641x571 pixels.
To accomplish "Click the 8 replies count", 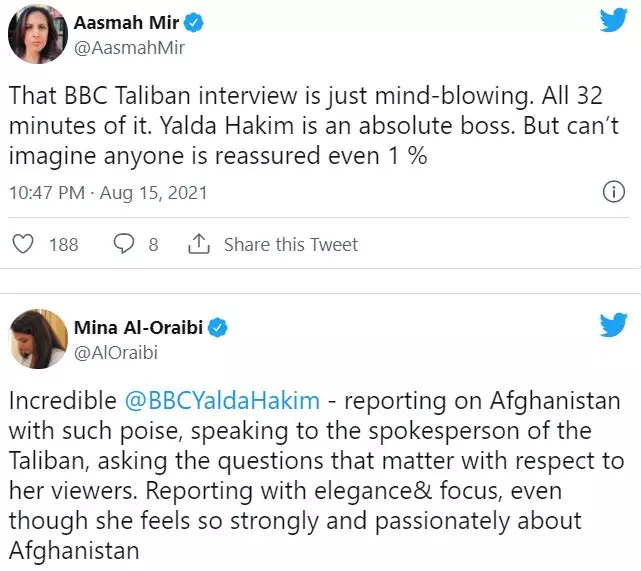I will [153, 244].
